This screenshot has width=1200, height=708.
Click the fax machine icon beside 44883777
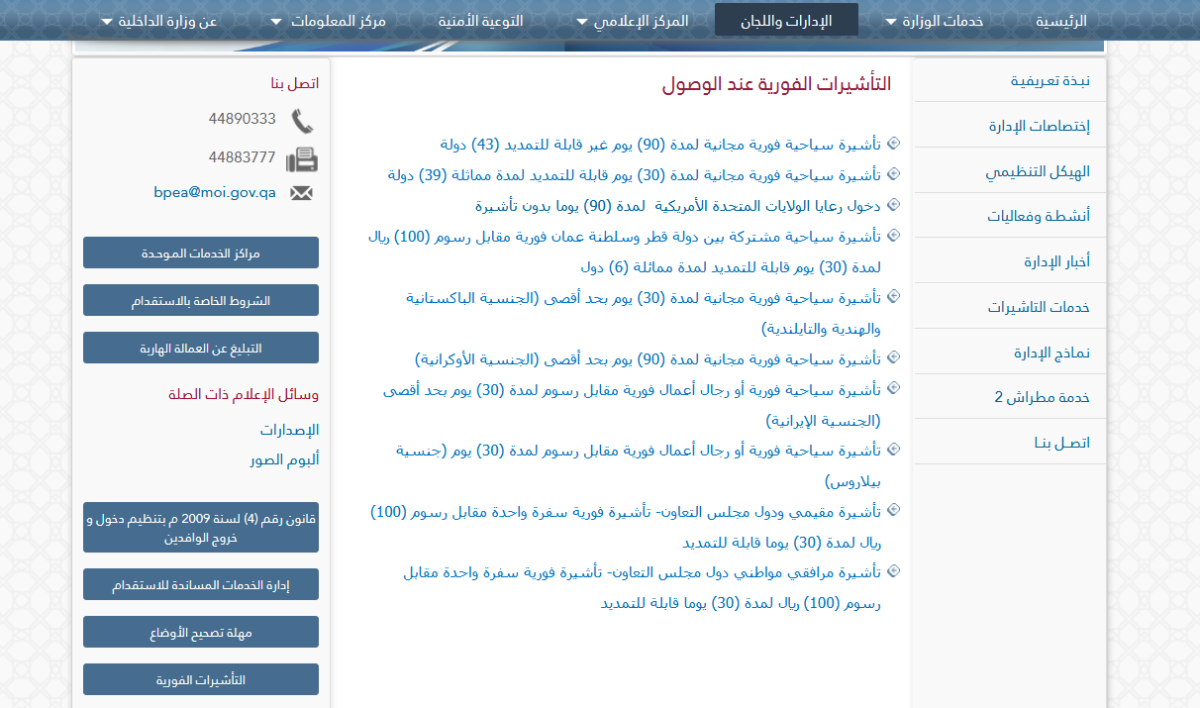302,159
